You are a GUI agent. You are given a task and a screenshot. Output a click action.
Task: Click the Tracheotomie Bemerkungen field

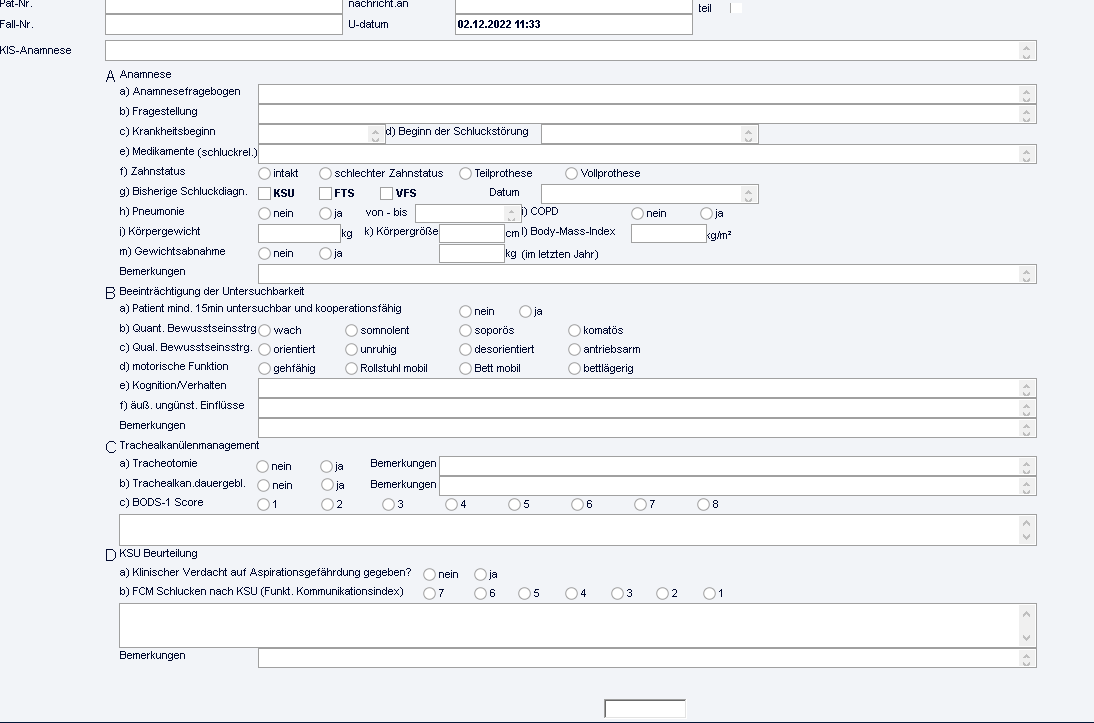[x=737, y=466]
